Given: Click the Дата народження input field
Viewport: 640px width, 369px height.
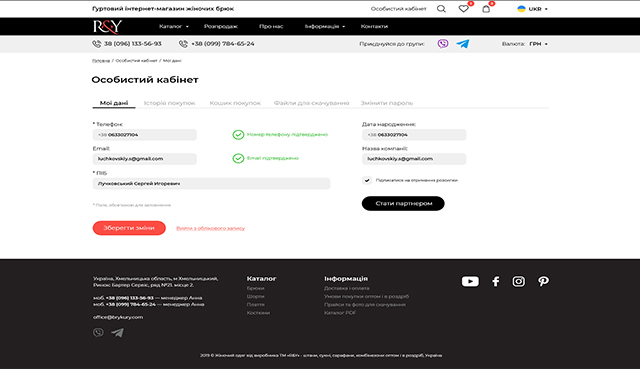Looking at the screenshot, I should pos(414,135).
